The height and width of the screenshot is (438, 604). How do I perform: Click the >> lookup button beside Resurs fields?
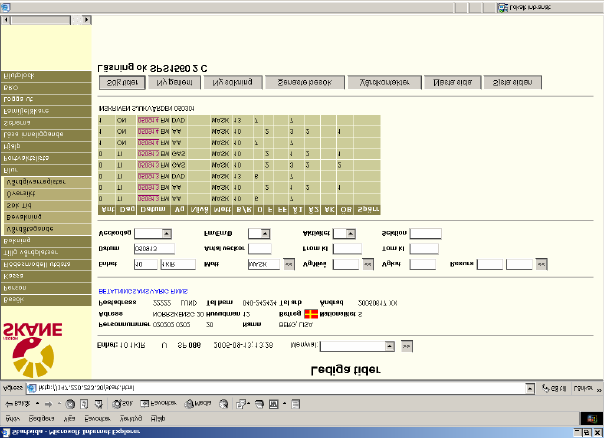541,264
